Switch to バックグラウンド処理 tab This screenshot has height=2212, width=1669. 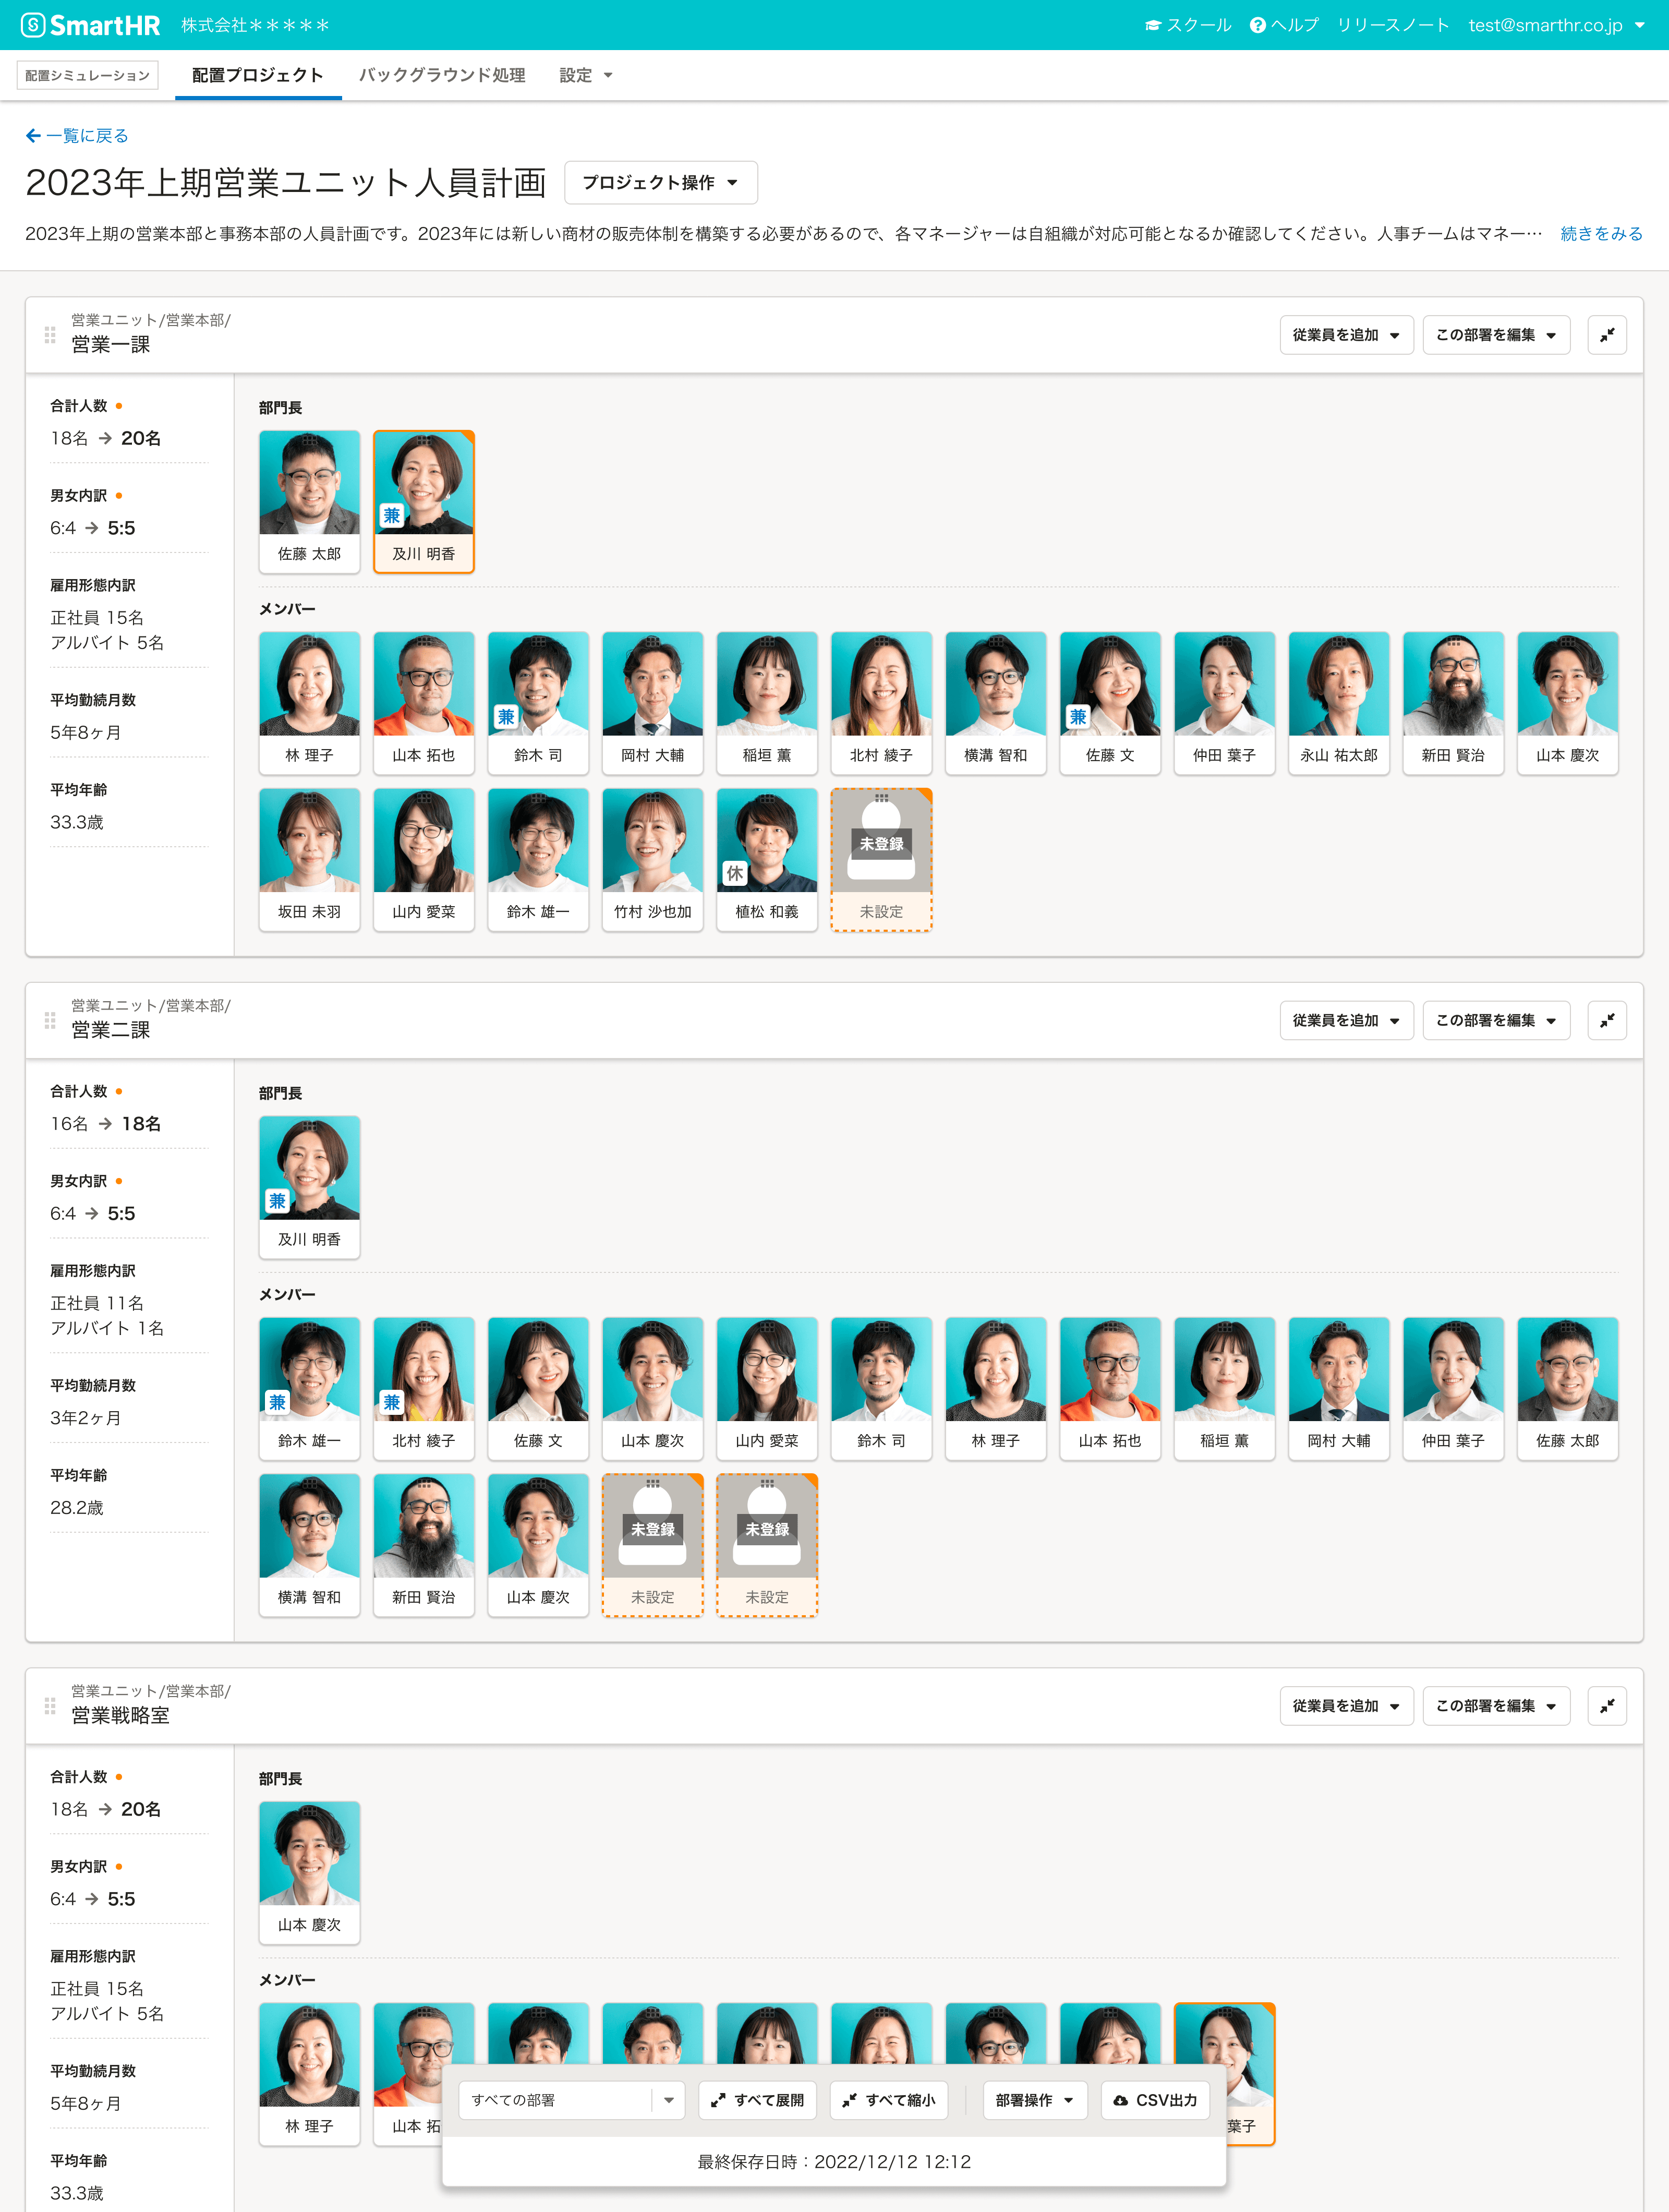442,75
